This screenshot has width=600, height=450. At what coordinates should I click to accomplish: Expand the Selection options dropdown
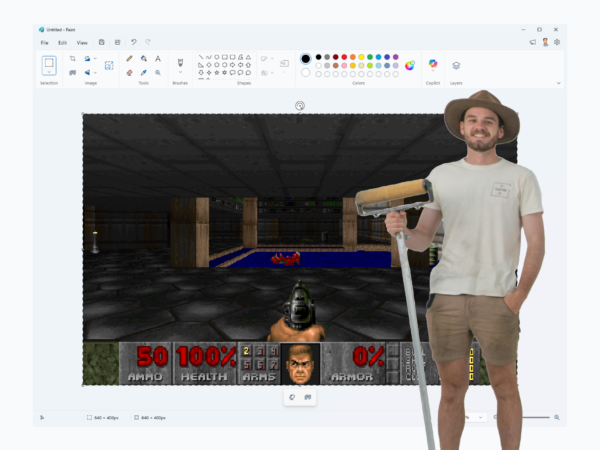49,72
